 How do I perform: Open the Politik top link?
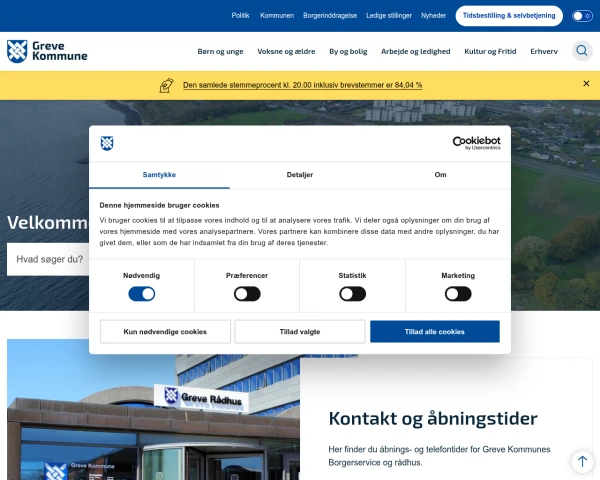pyautogui.click(x=240, y=16)
